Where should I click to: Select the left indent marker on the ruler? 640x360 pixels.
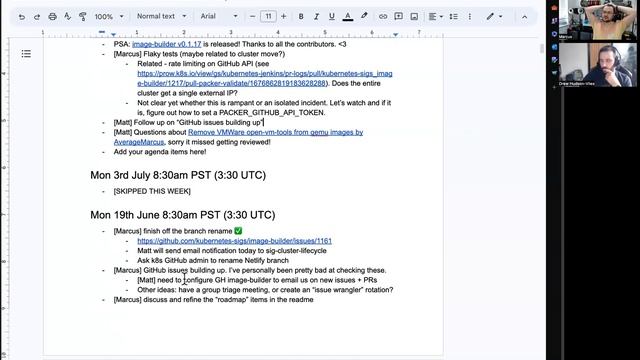pyautogui.click(x=113, y=35)
